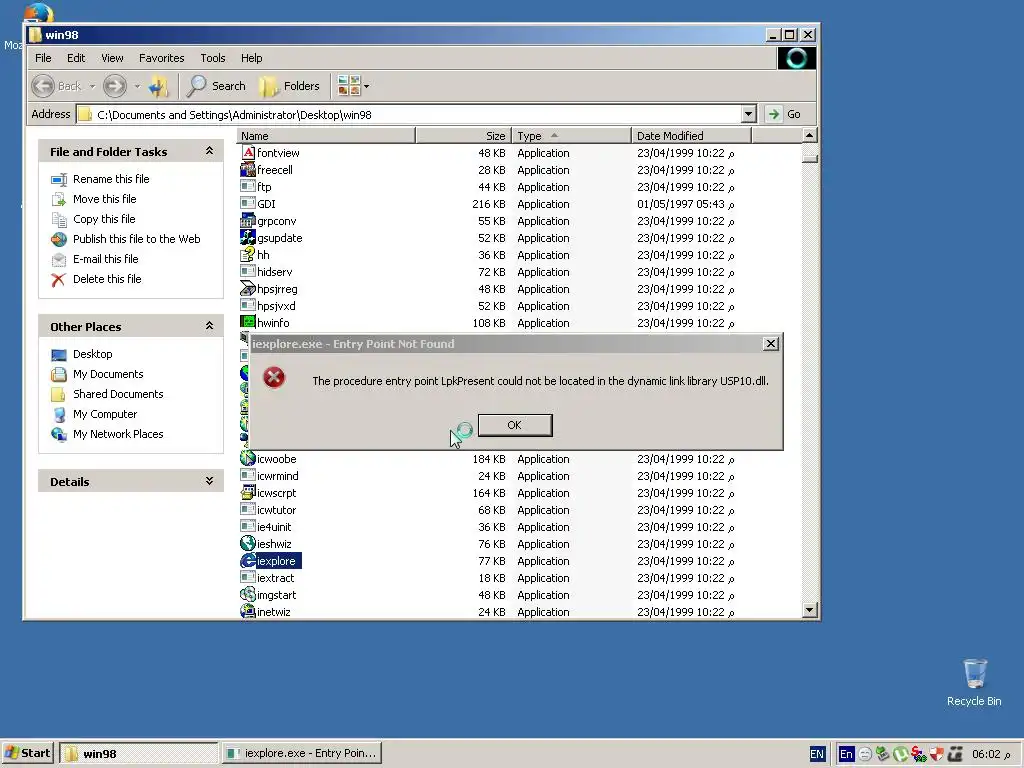This screenshot has height=768, width=1024.
Task: Select the icwscrpt file icon
Action: [x=248, y=493]
